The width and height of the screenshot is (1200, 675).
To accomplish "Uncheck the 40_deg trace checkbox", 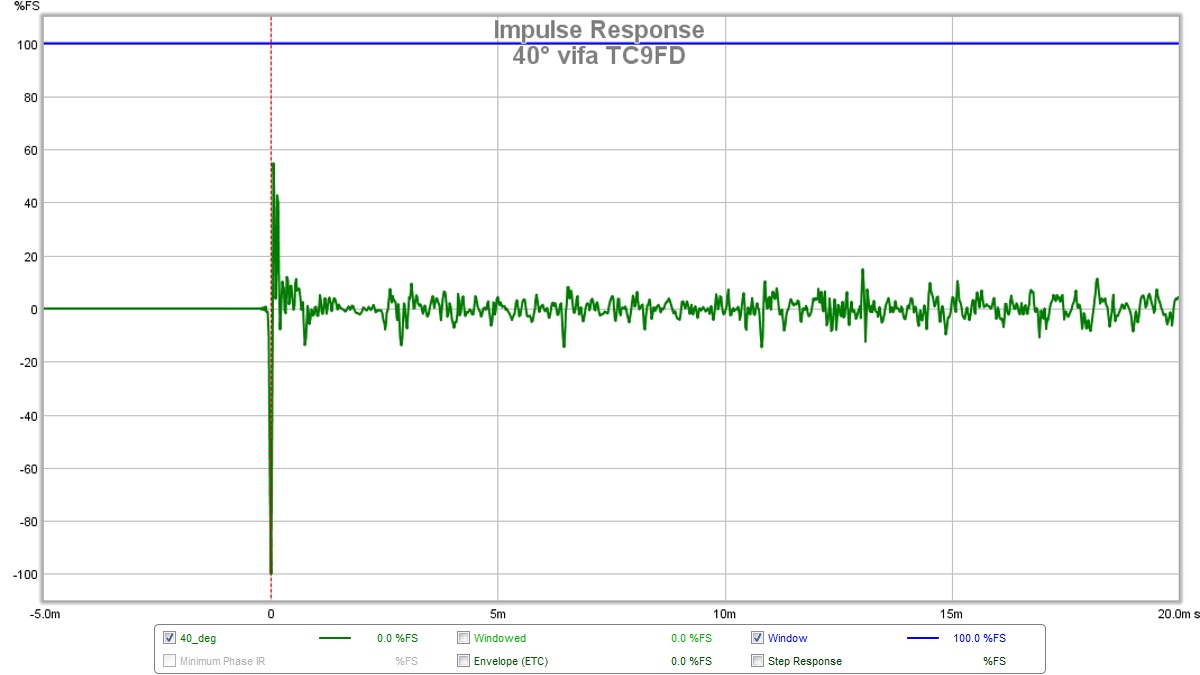I will pyautogui.click(x=170, y=638).
